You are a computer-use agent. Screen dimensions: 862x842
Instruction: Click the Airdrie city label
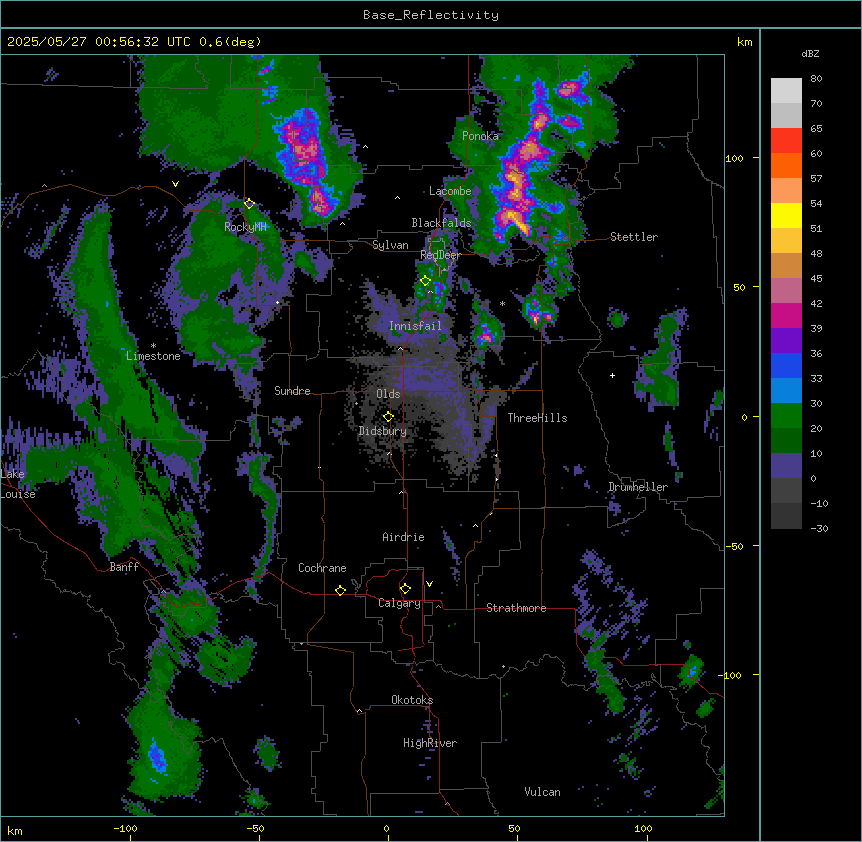pyautogui.click(x=404, y=537)
